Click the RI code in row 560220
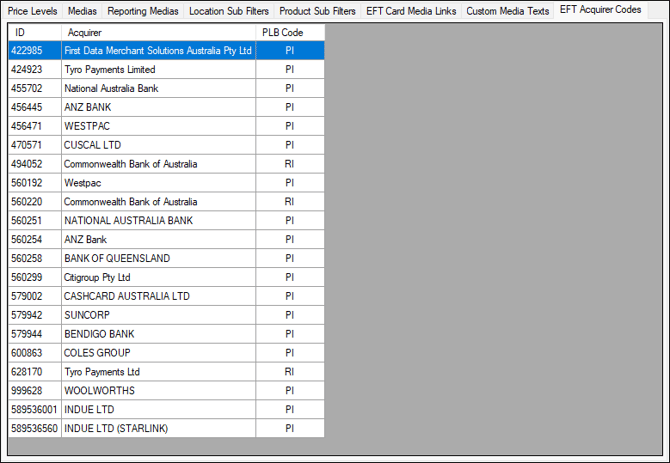Image resolution: width=670 pixels, height=463 pixels. point(290,201)
